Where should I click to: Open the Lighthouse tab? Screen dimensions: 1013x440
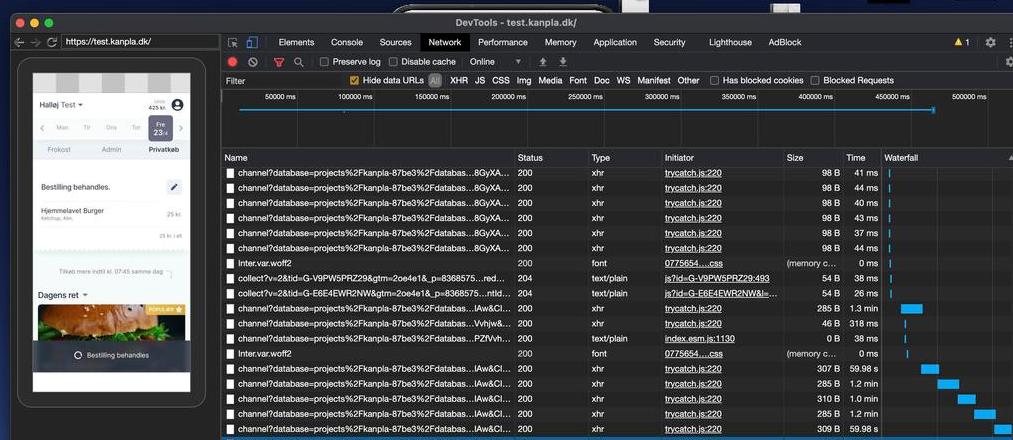tap(730, 43)
